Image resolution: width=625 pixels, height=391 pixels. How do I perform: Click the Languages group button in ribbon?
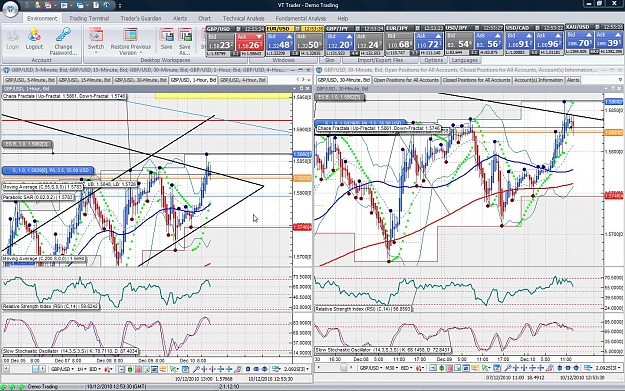[x=464, y=60]
